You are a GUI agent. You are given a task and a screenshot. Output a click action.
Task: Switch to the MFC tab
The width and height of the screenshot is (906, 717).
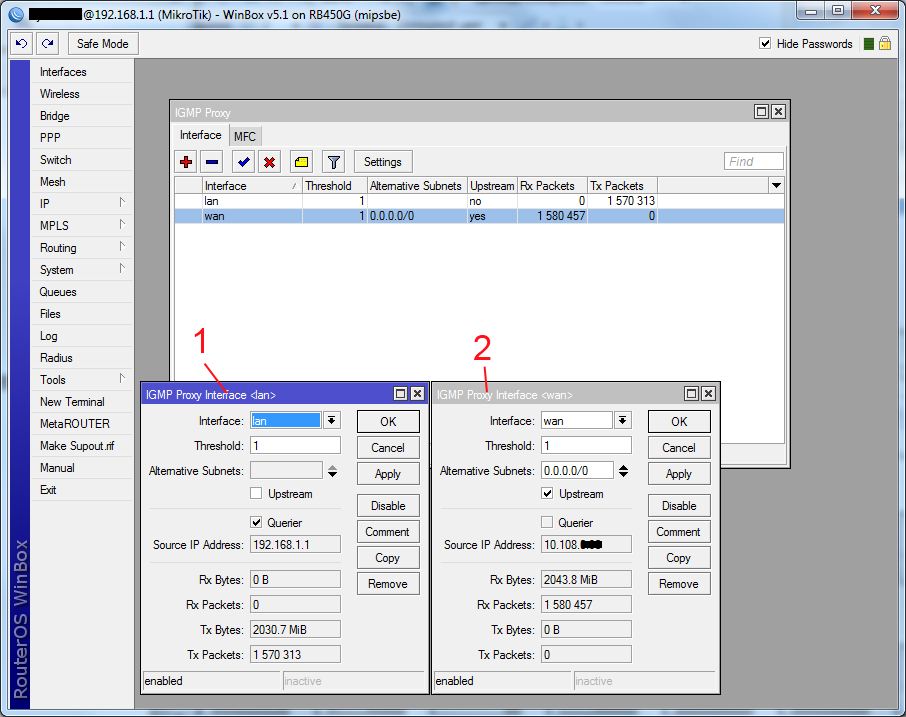pyautogui.click(x=245, y=136)
